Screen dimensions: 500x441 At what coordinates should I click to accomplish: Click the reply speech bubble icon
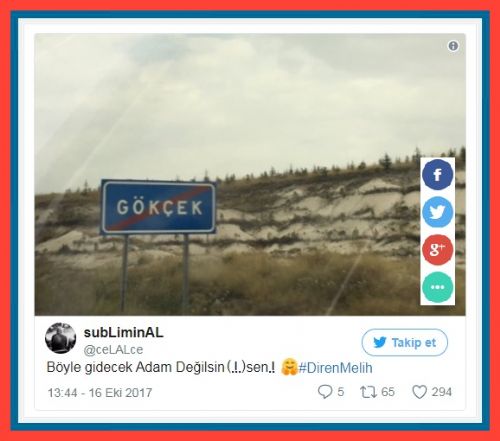tap(325, 392)
